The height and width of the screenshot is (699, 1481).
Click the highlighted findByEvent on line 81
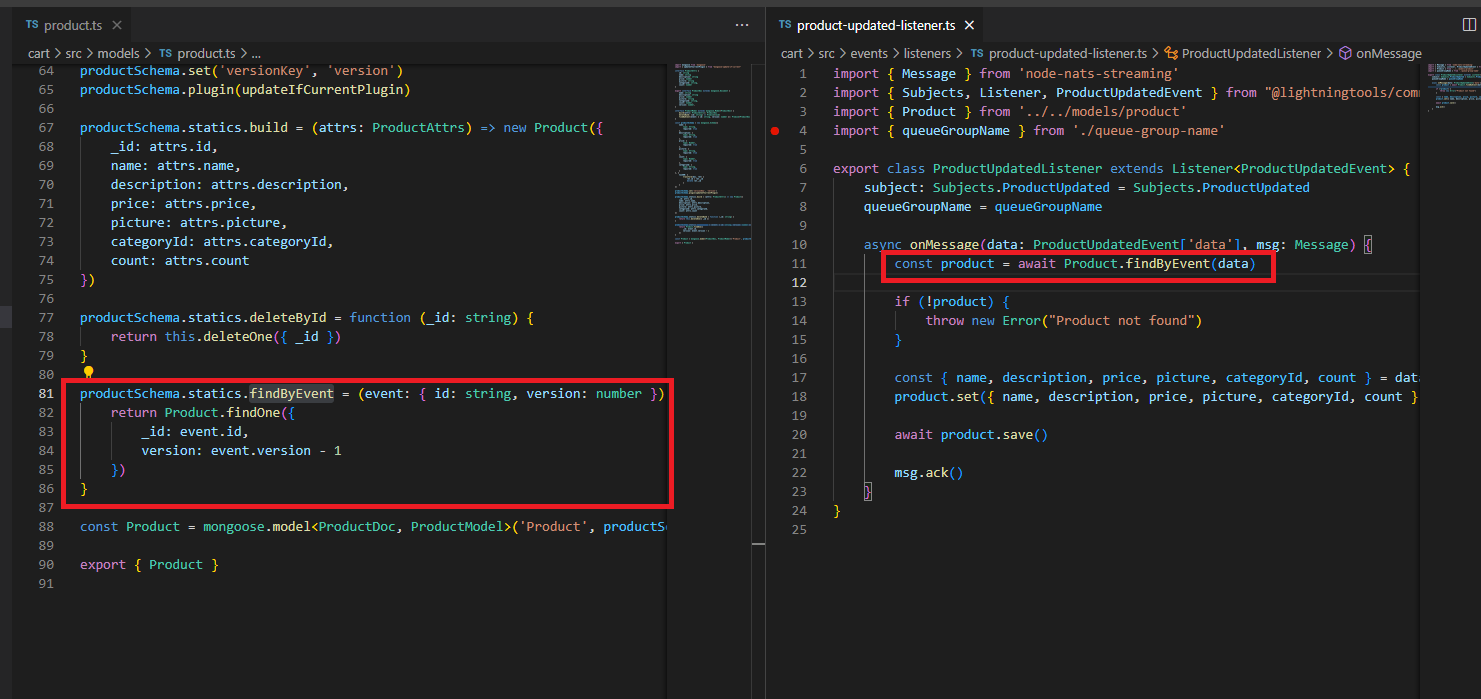291,393
